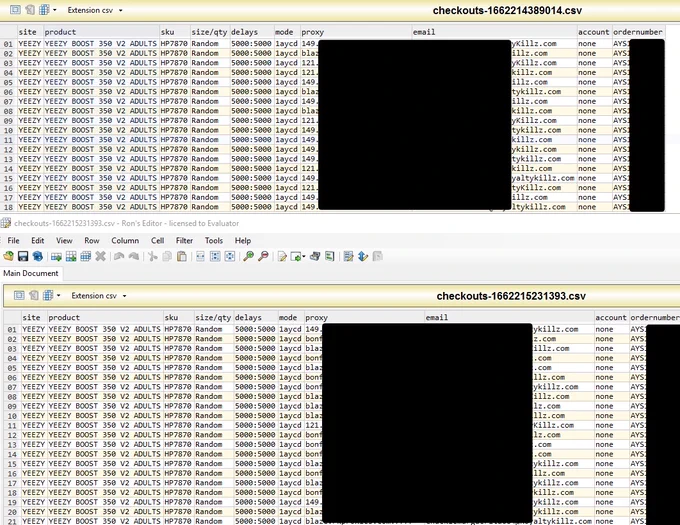The width and height of the screenshot is (680, 525).
Task: Click 'product' column header in checkouts-1662215231393.csv
Action: click(x=105, y=317)
